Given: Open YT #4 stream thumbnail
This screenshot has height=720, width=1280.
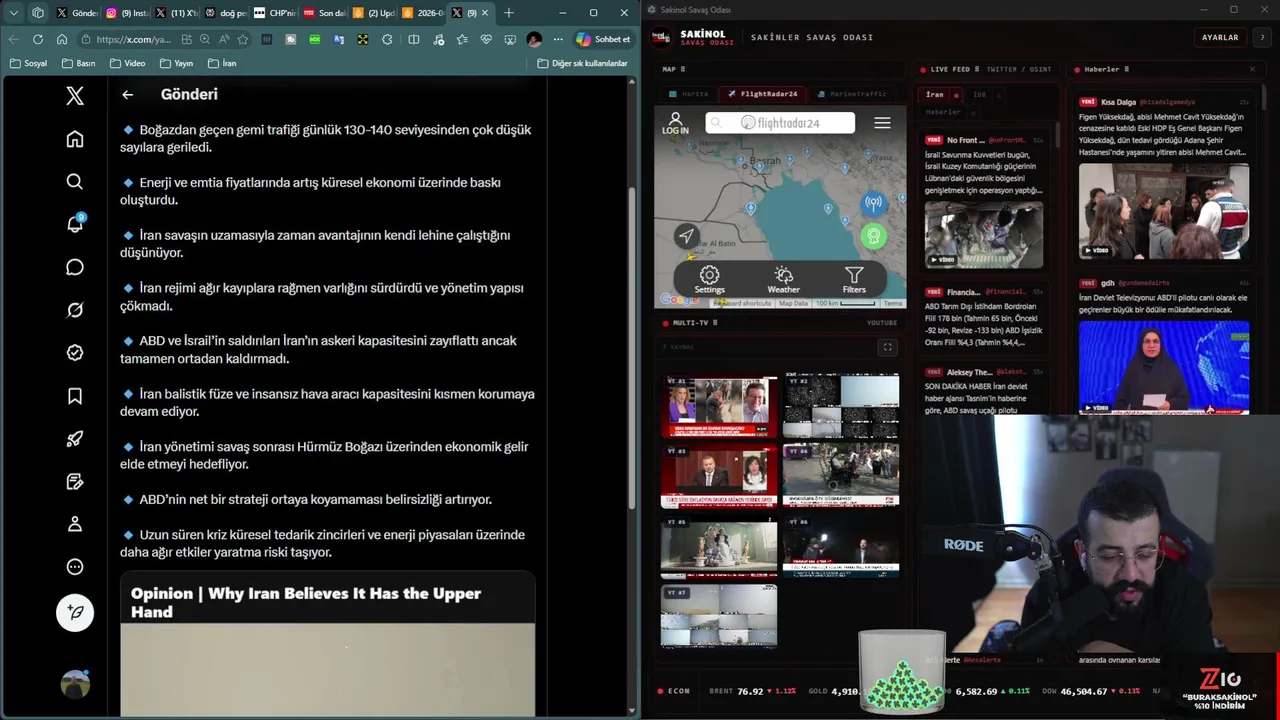Looking at the screenshot, I should click(841, 476).
